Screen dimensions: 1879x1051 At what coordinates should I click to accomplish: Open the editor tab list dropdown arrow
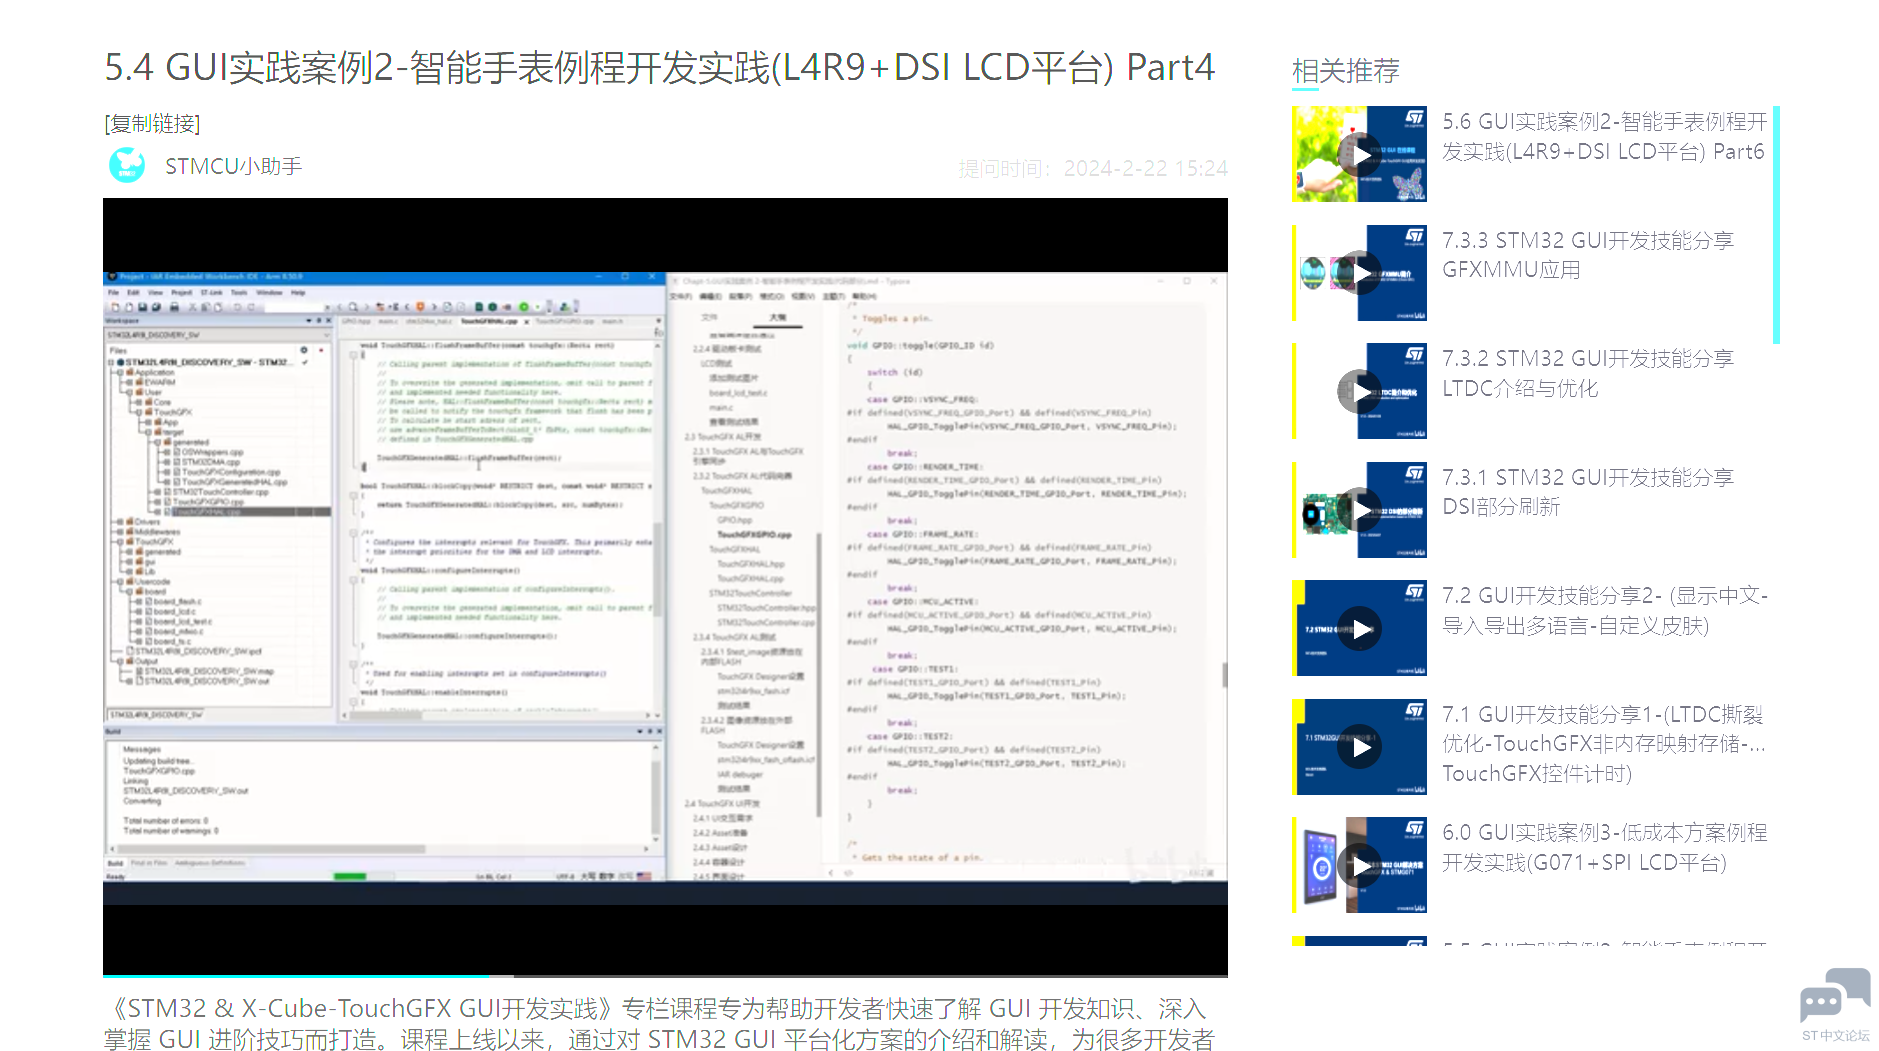(x=658, y=322)
